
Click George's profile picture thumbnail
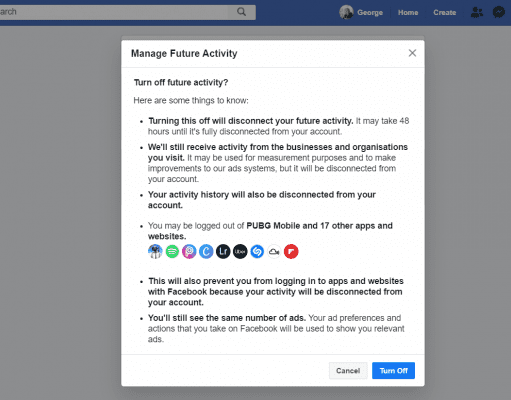346,12
